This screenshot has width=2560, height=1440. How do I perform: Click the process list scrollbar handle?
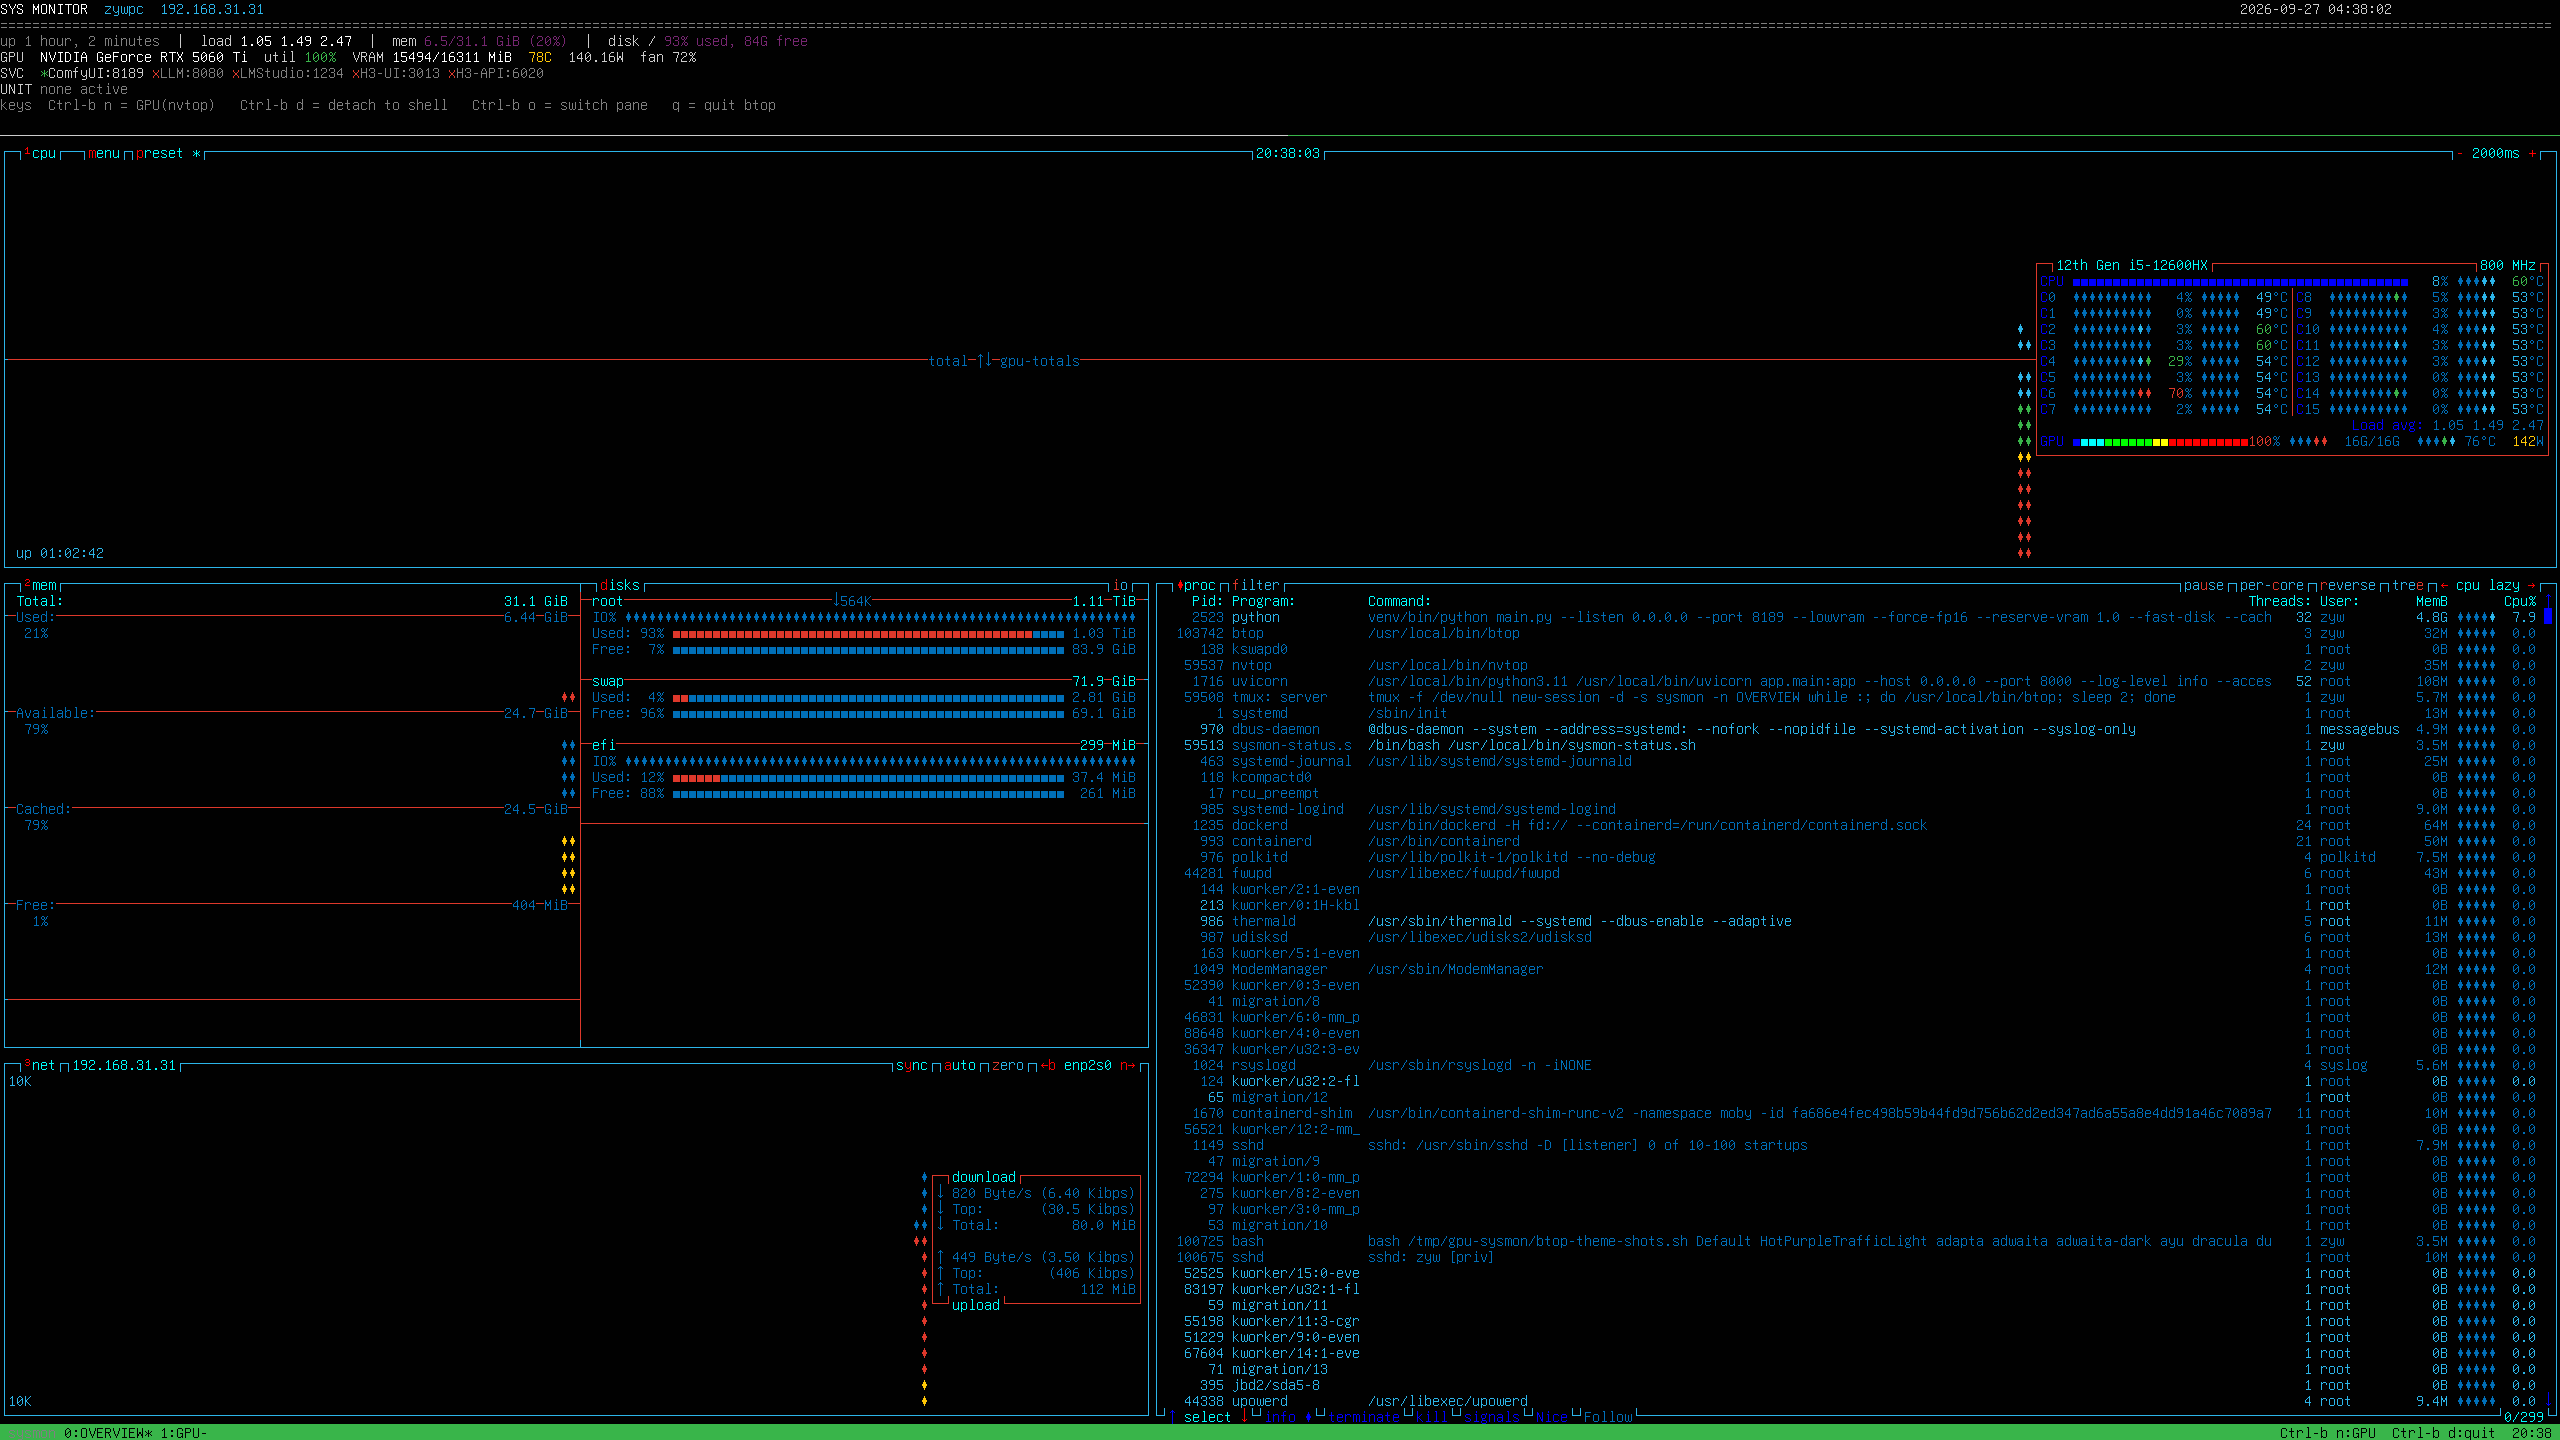[2548, 617]
